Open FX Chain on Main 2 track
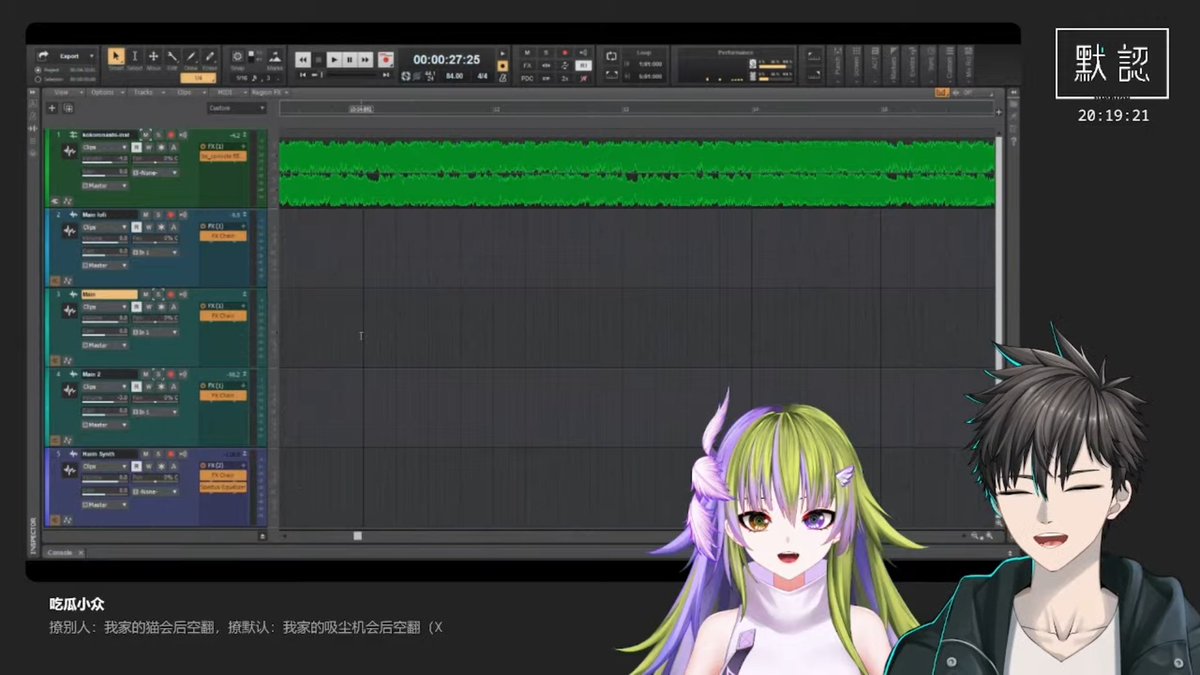Viewport: 1200px width, 675px height. pos(223,395)
